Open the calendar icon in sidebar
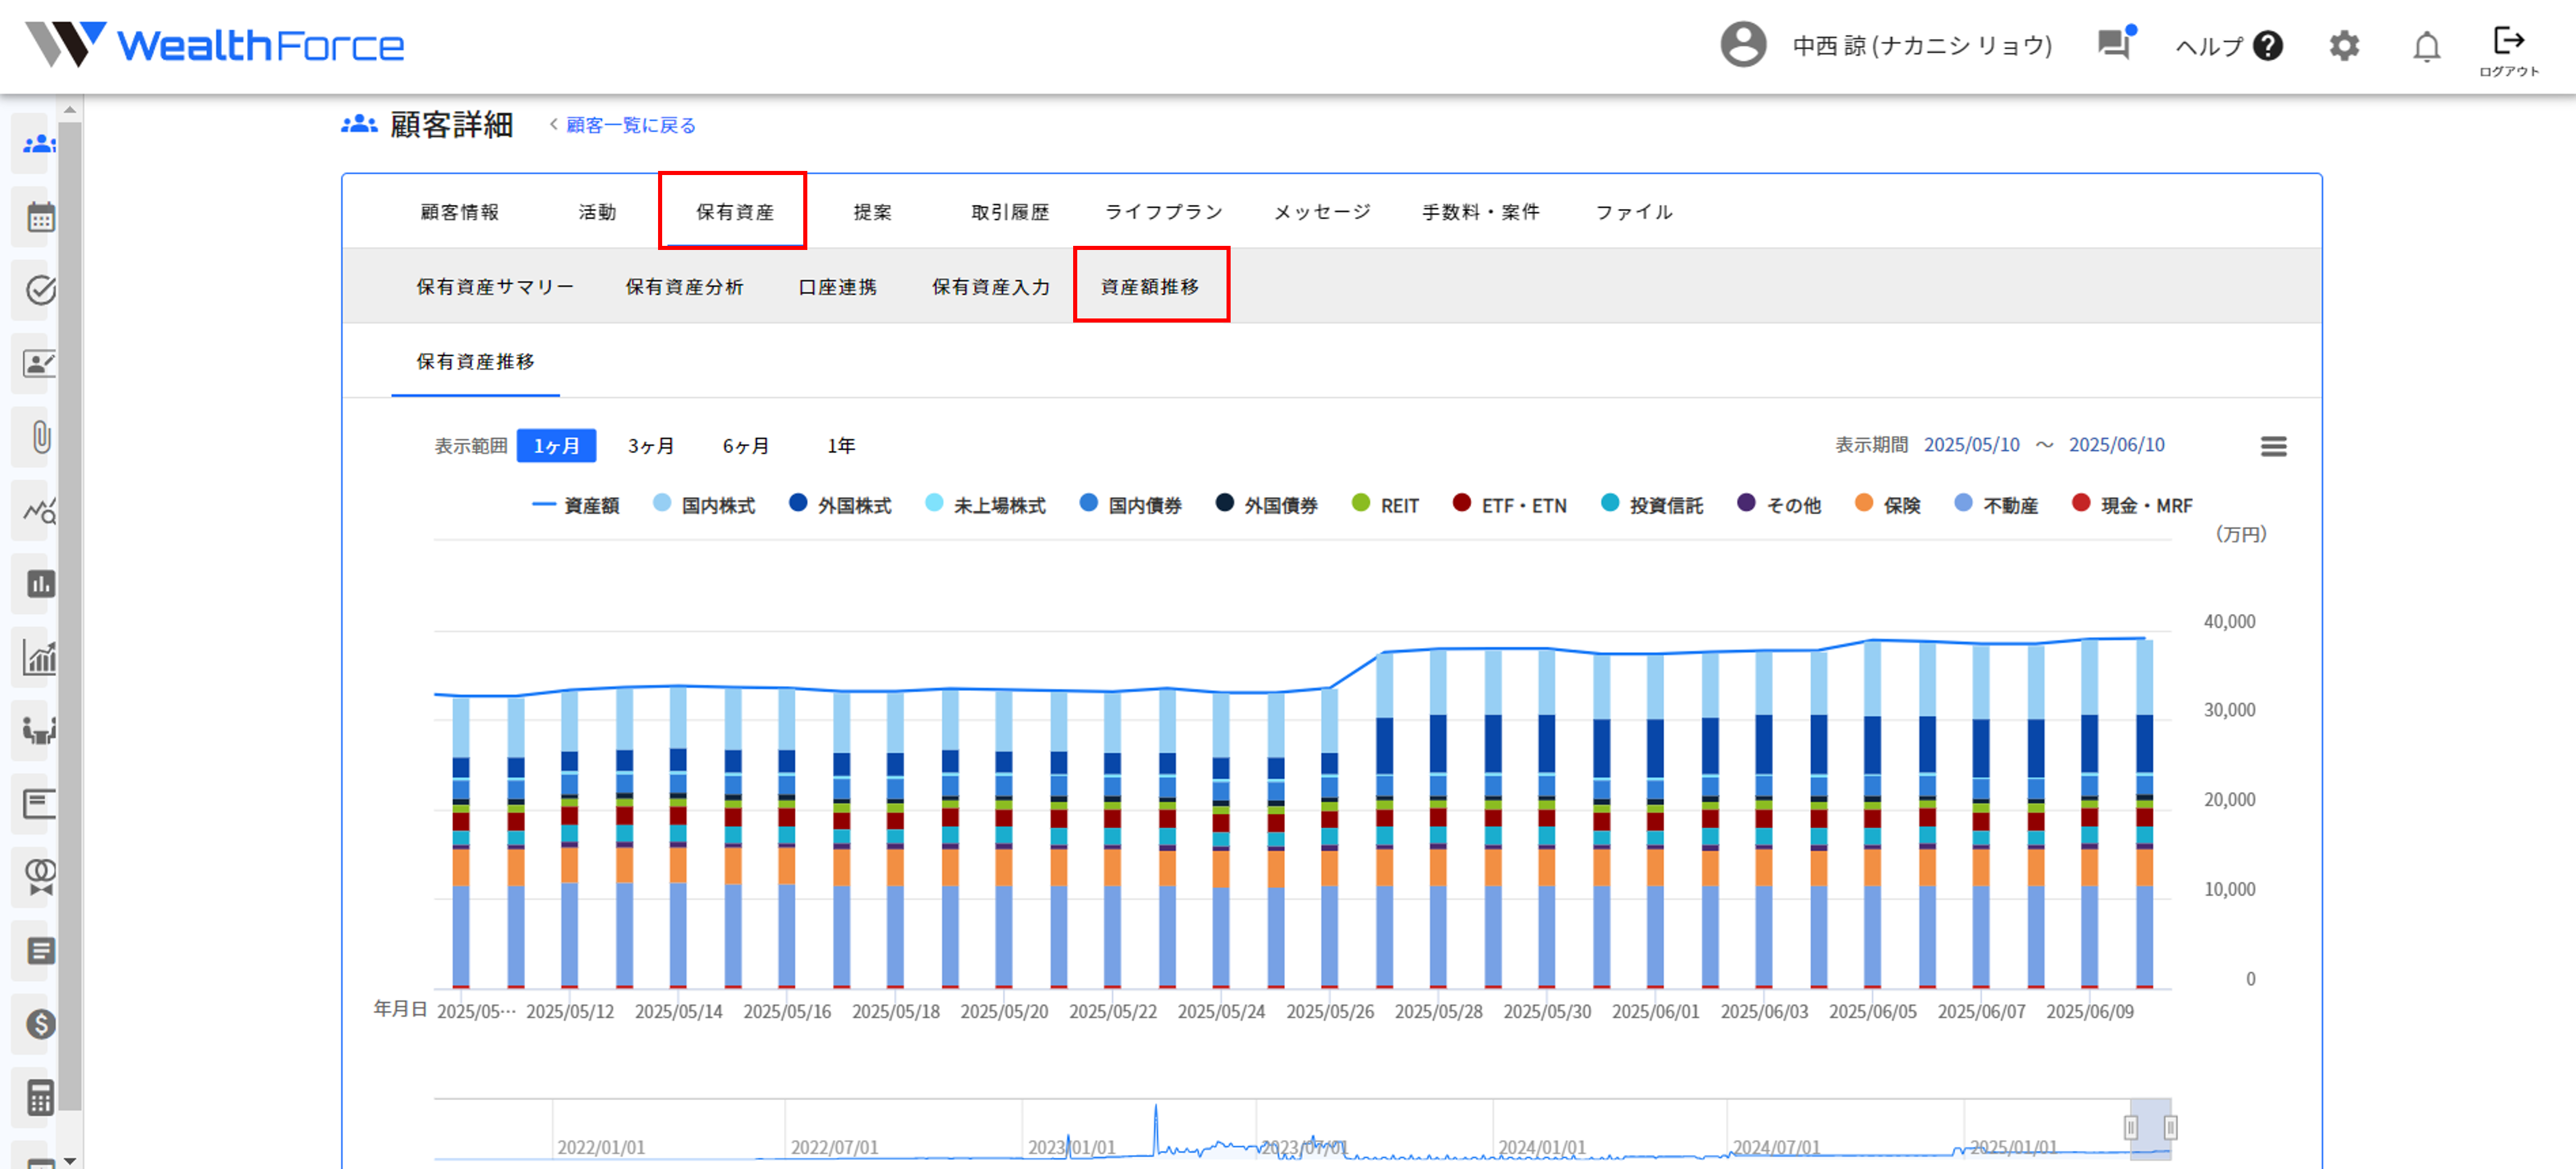 [x=40, y=217]
